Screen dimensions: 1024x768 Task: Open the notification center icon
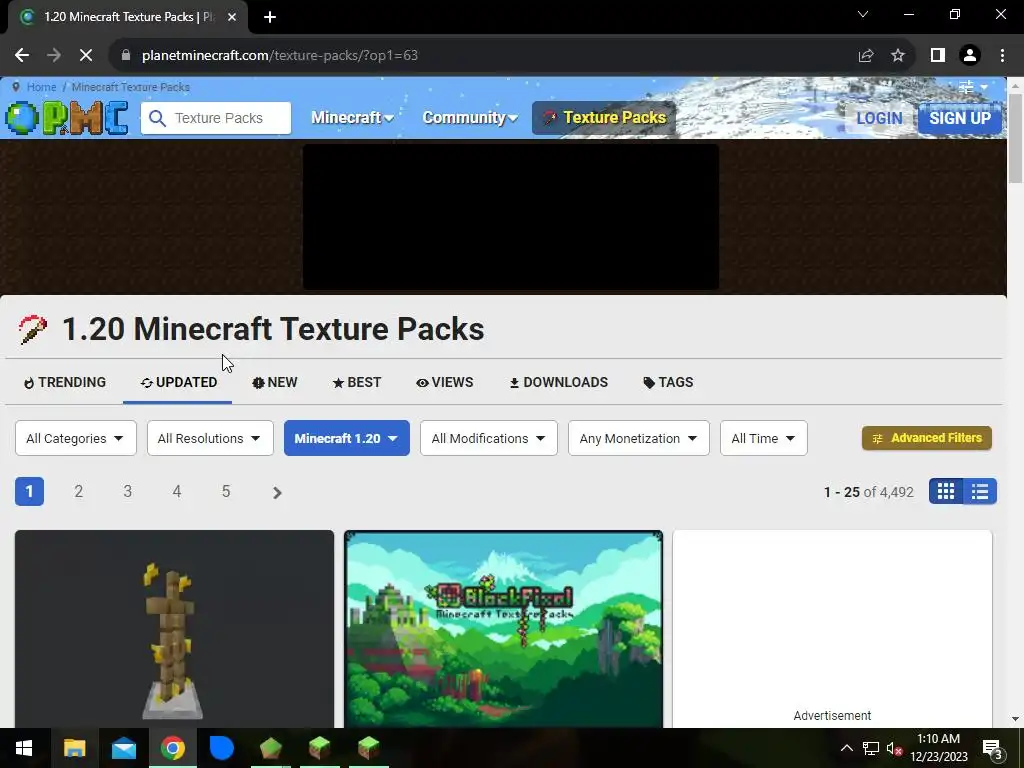point(992,748)
